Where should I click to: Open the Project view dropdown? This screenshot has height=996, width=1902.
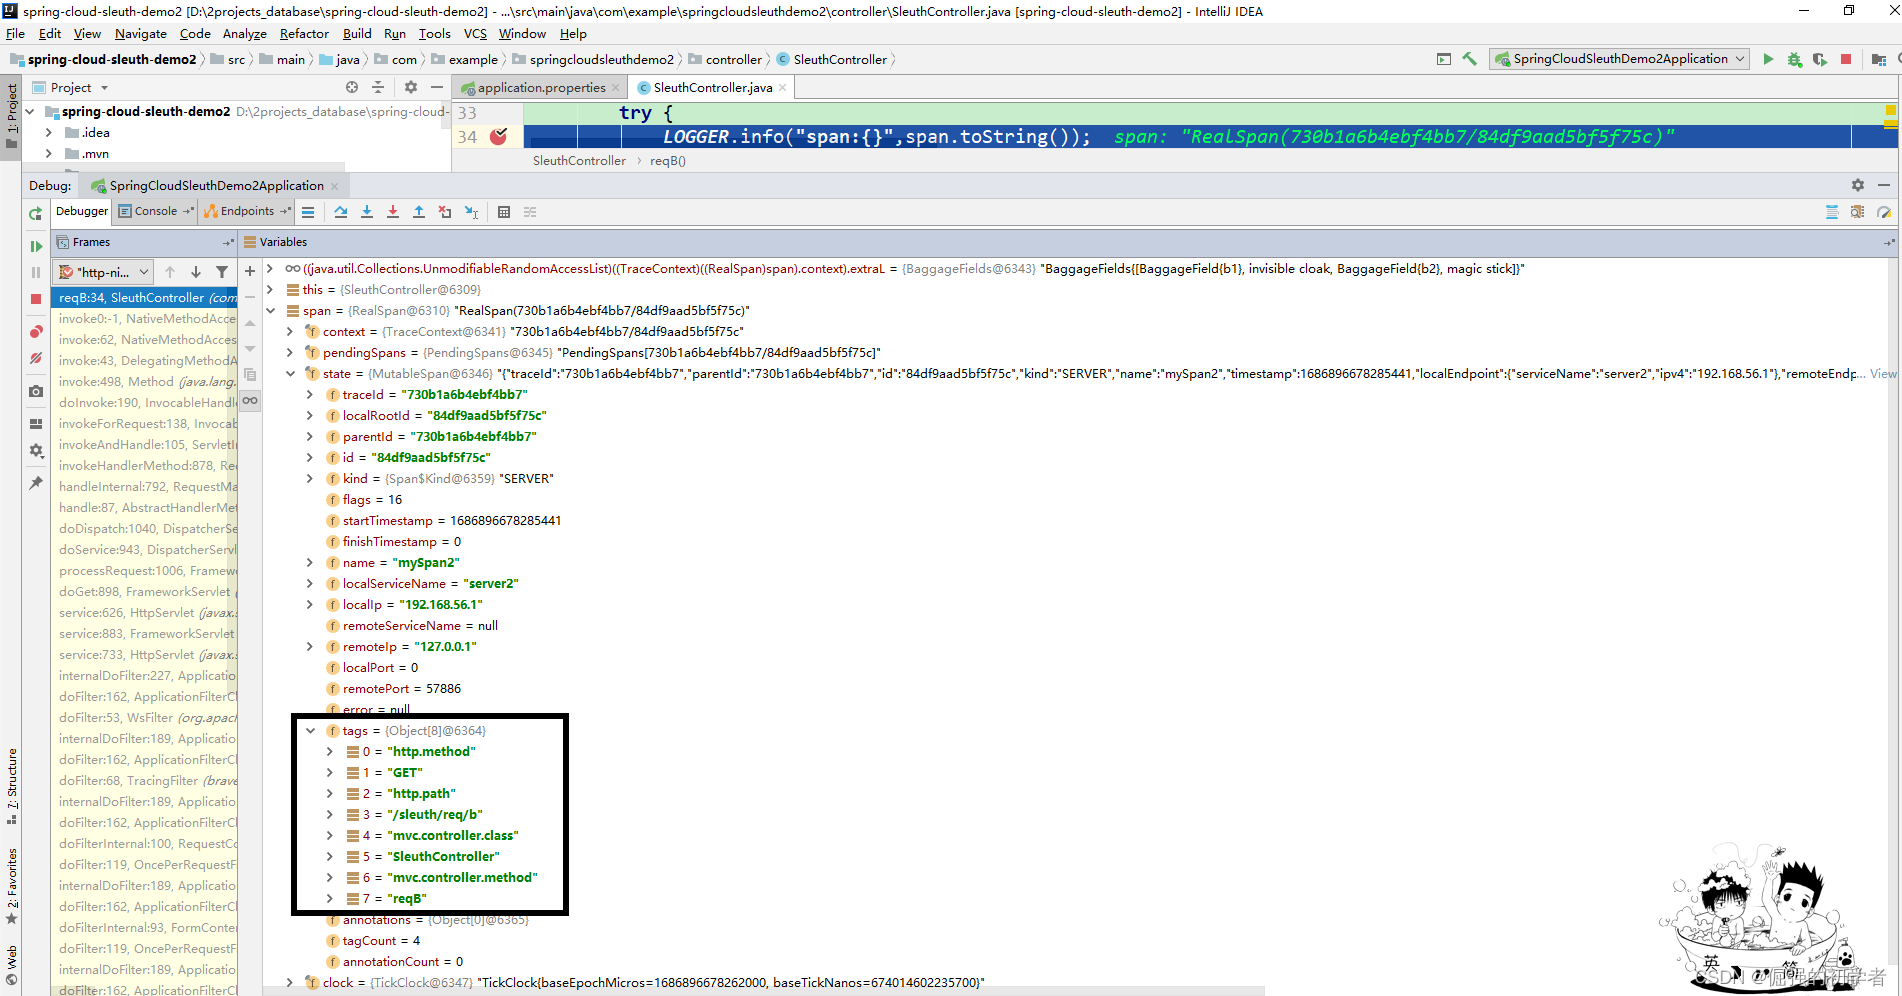coord(70,87)
